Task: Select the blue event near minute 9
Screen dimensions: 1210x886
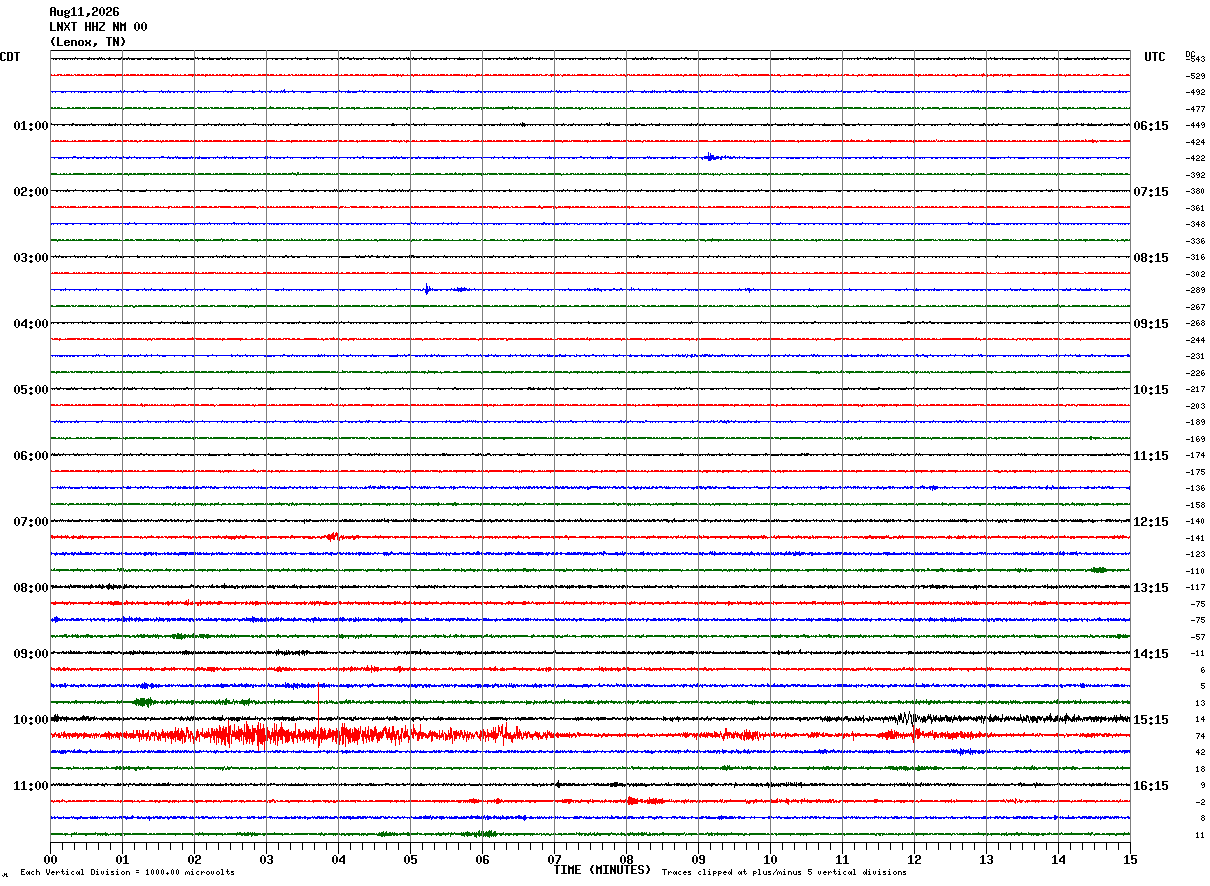Action: tap(712, 157)
